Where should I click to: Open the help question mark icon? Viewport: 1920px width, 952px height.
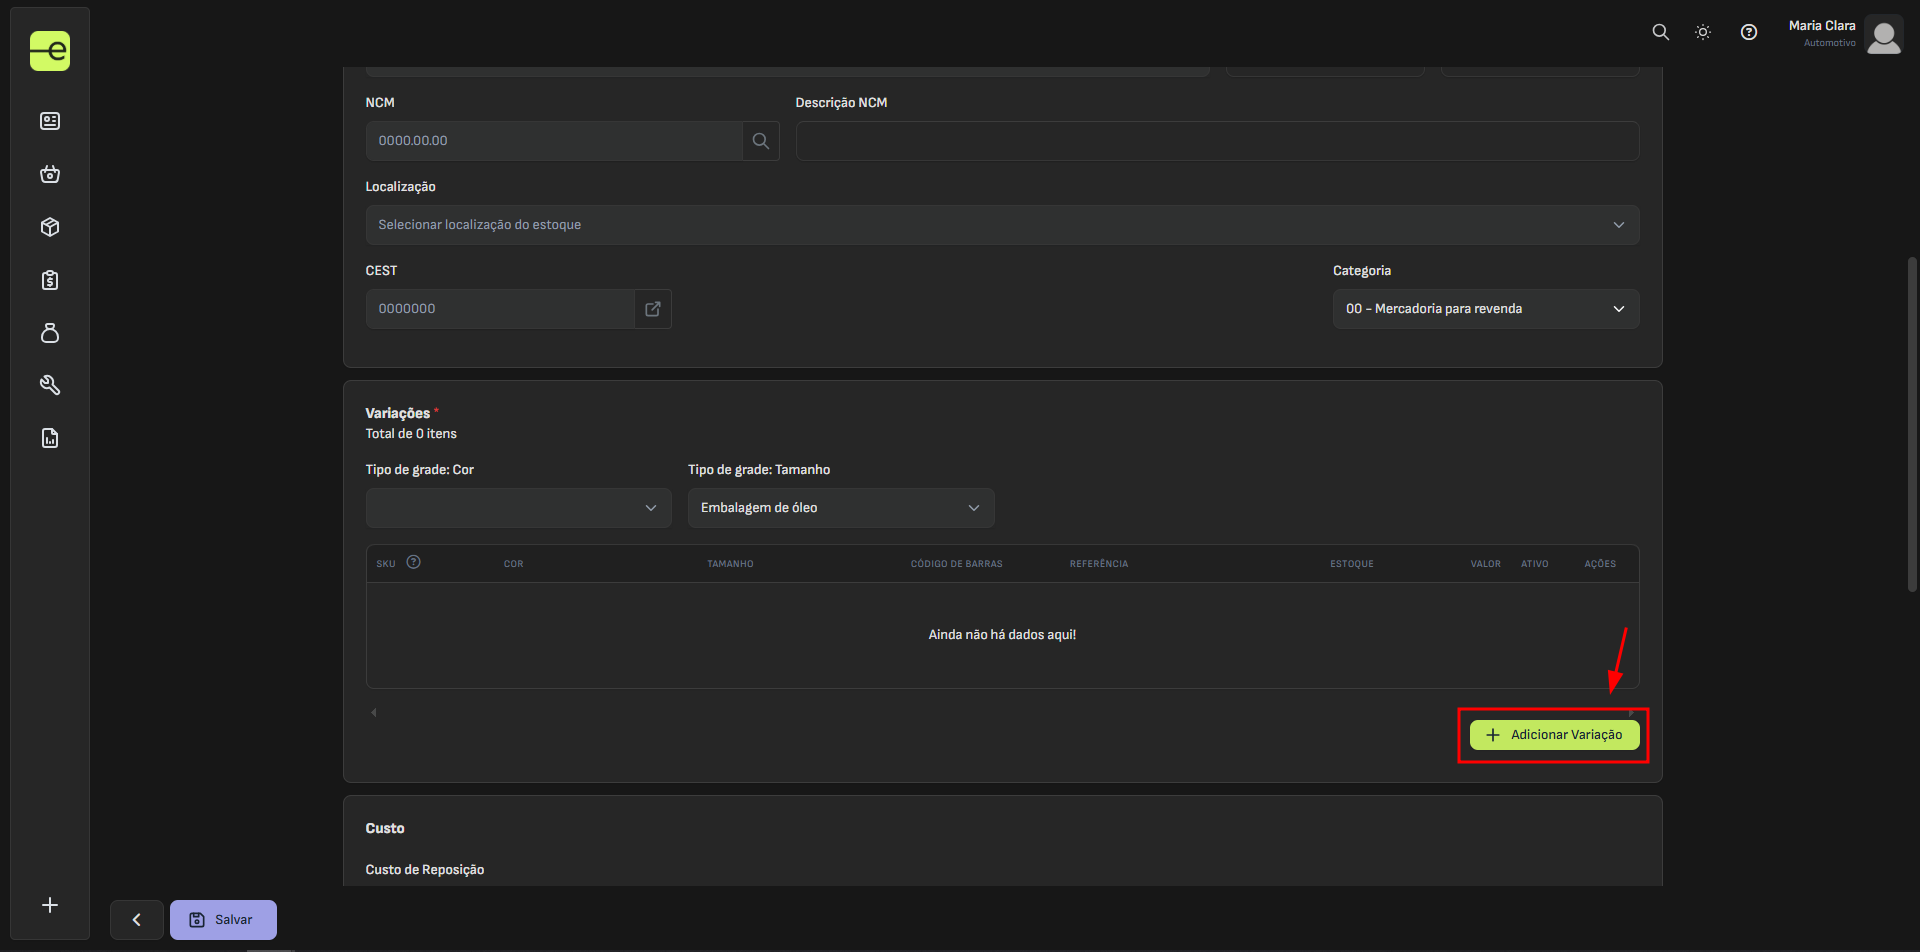[1748, 32]
